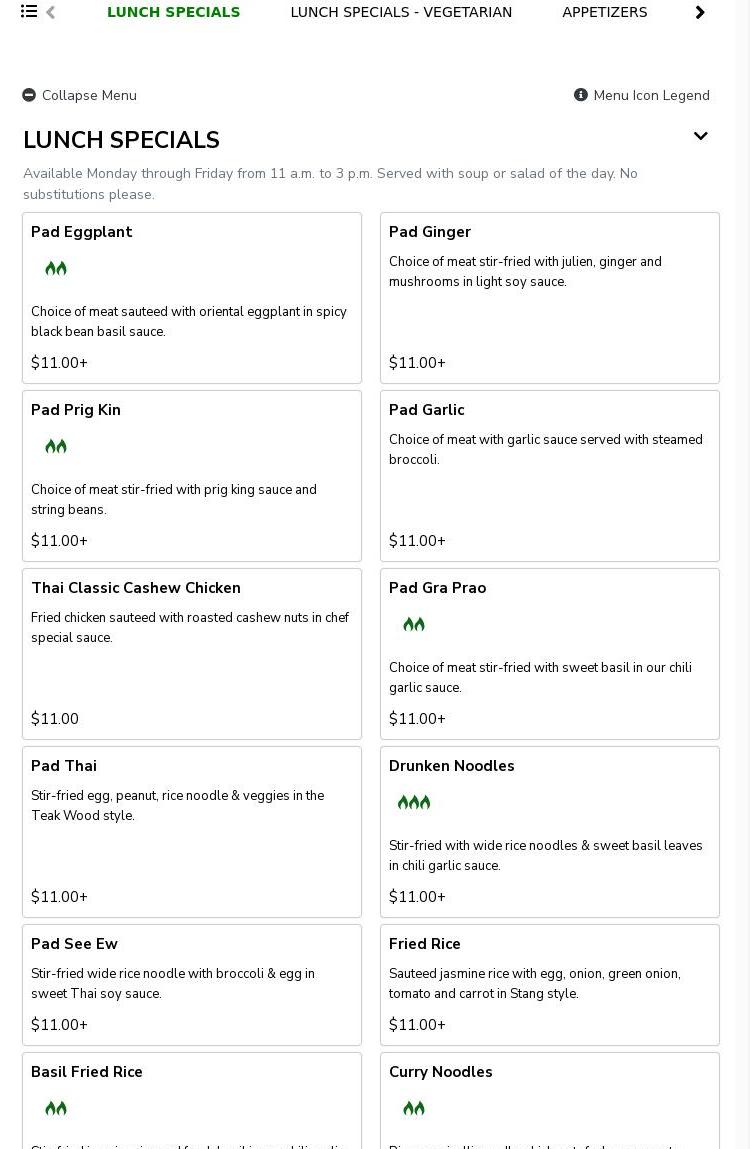Switch to Lunch Specials - Vegetarian tab
Screen dimensions: 750x1149
click(x=401, y=12)
